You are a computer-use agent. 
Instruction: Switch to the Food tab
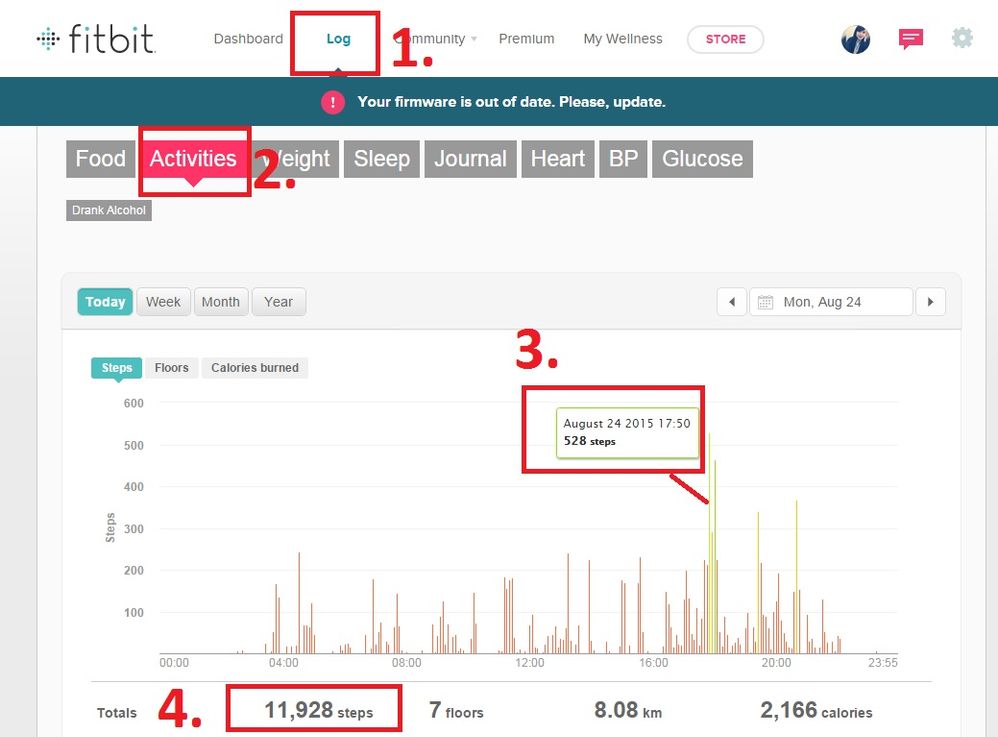coord(101,158)
